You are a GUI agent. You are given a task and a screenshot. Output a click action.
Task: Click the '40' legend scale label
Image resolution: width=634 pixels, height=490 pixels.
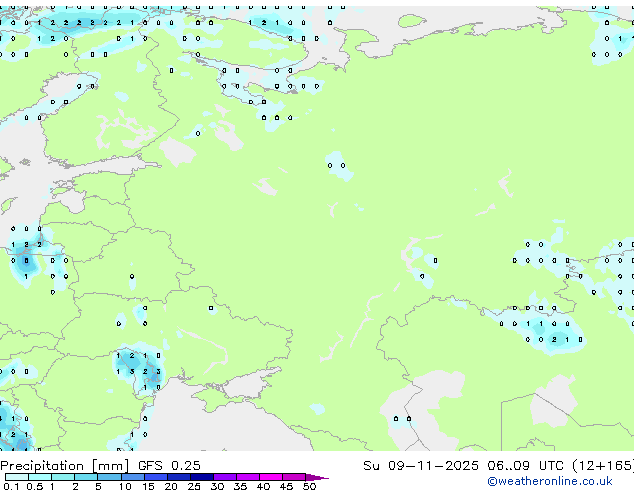[263, 486]
